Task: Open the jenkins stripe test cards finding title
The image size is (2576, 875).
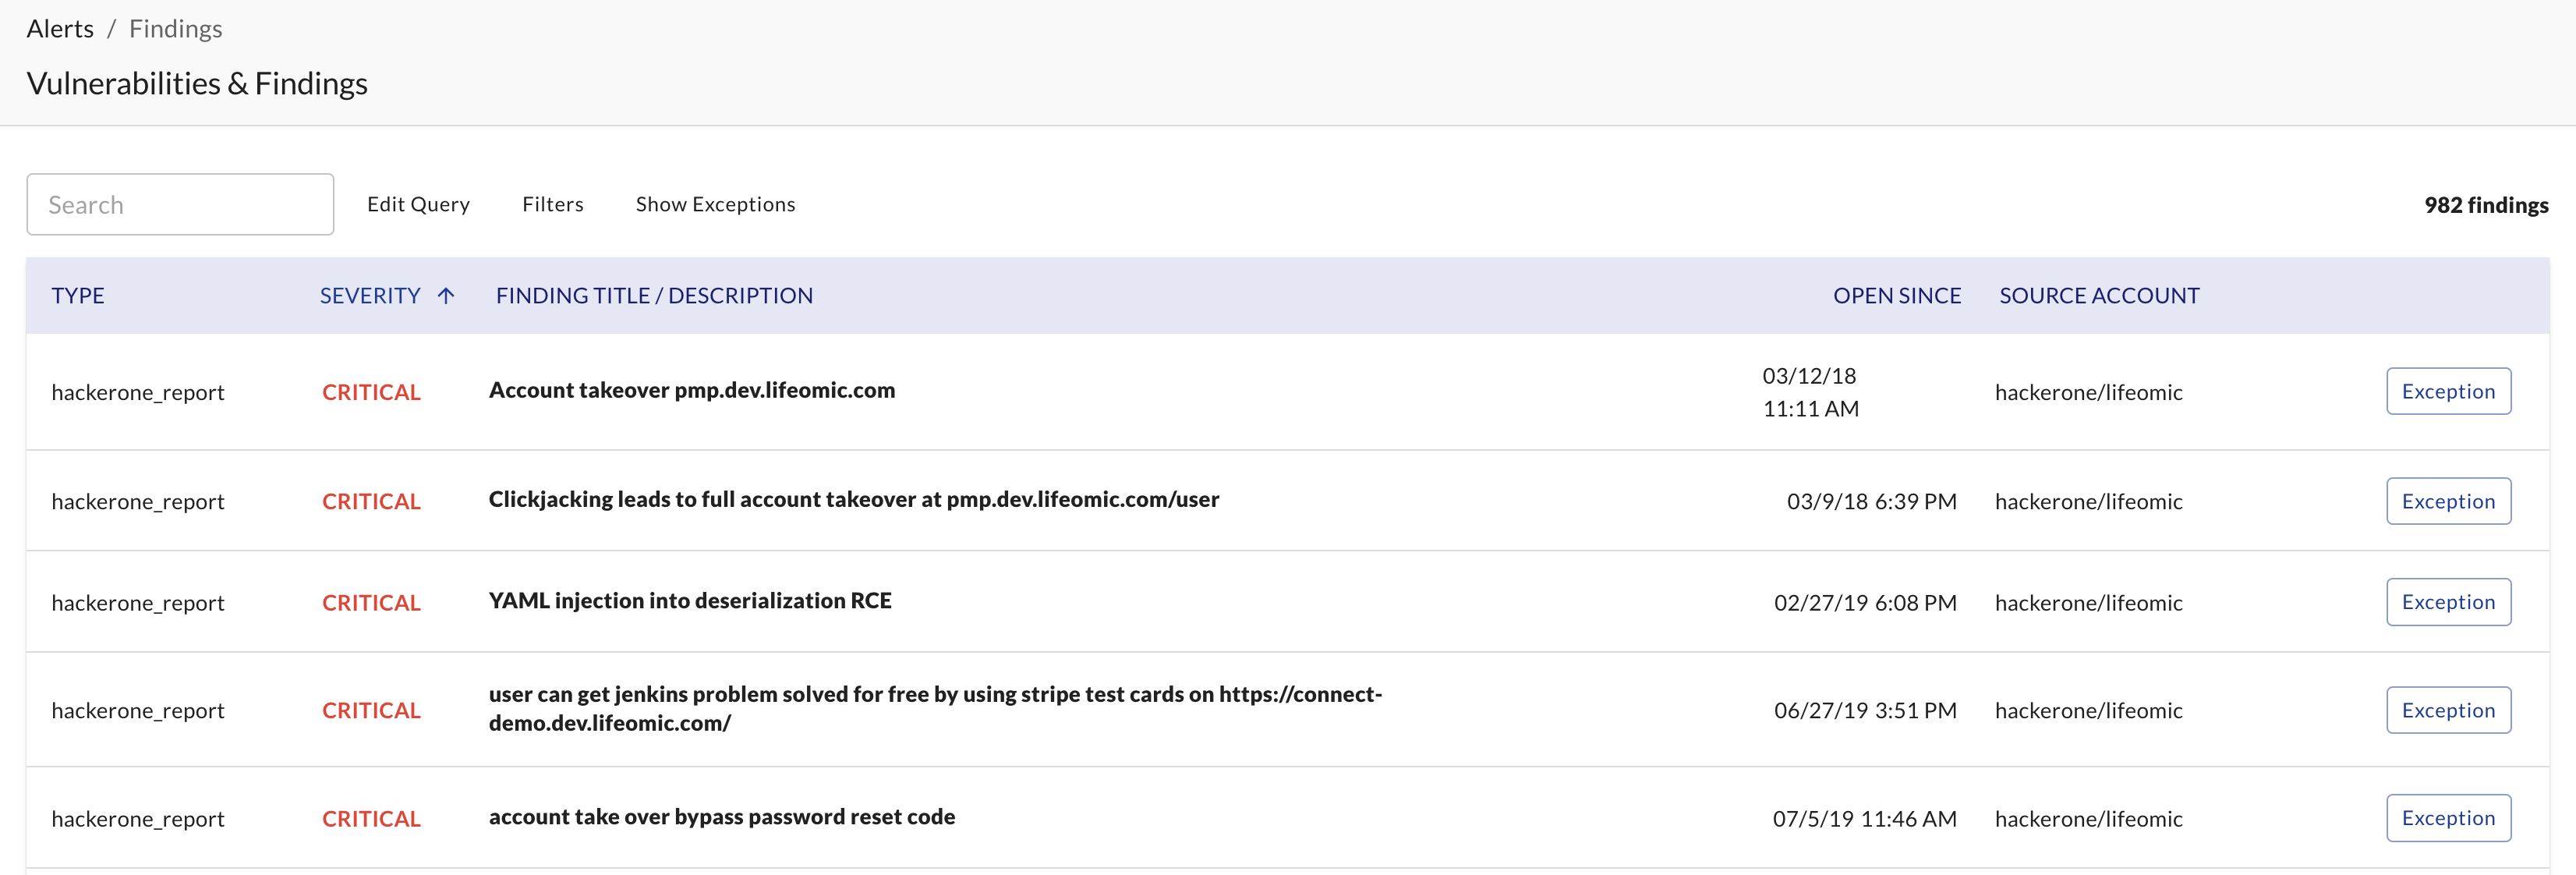Action: coord(935,708)
